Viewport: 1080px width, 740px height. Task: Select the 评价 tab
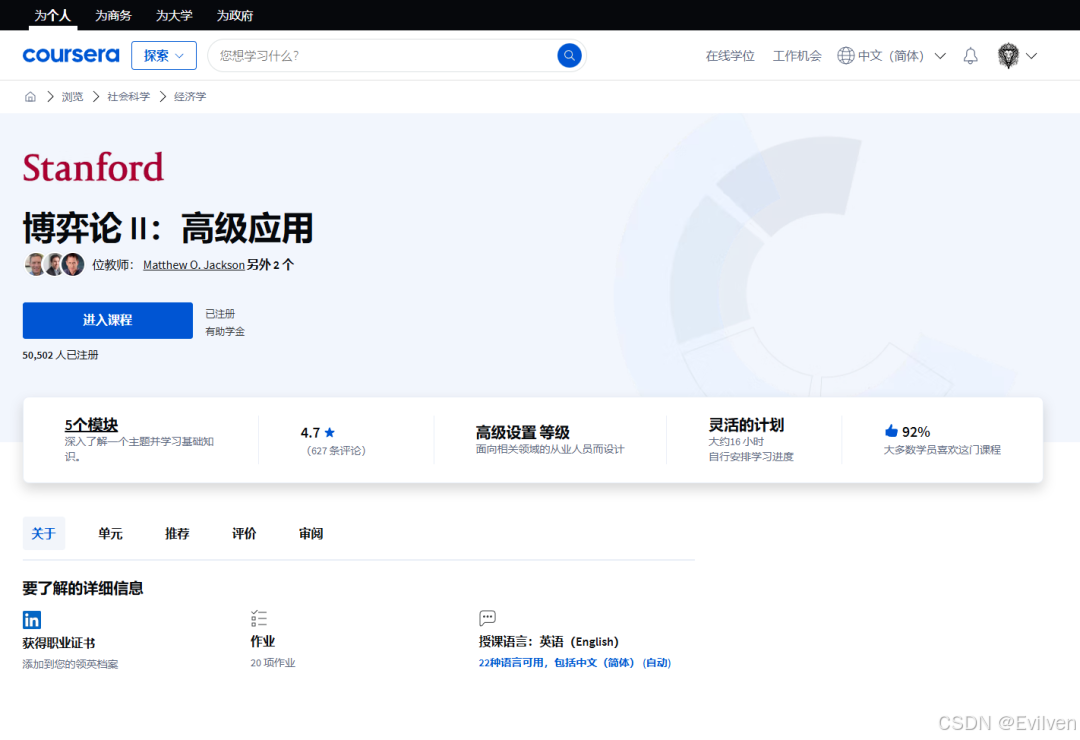tap(244, 533)
